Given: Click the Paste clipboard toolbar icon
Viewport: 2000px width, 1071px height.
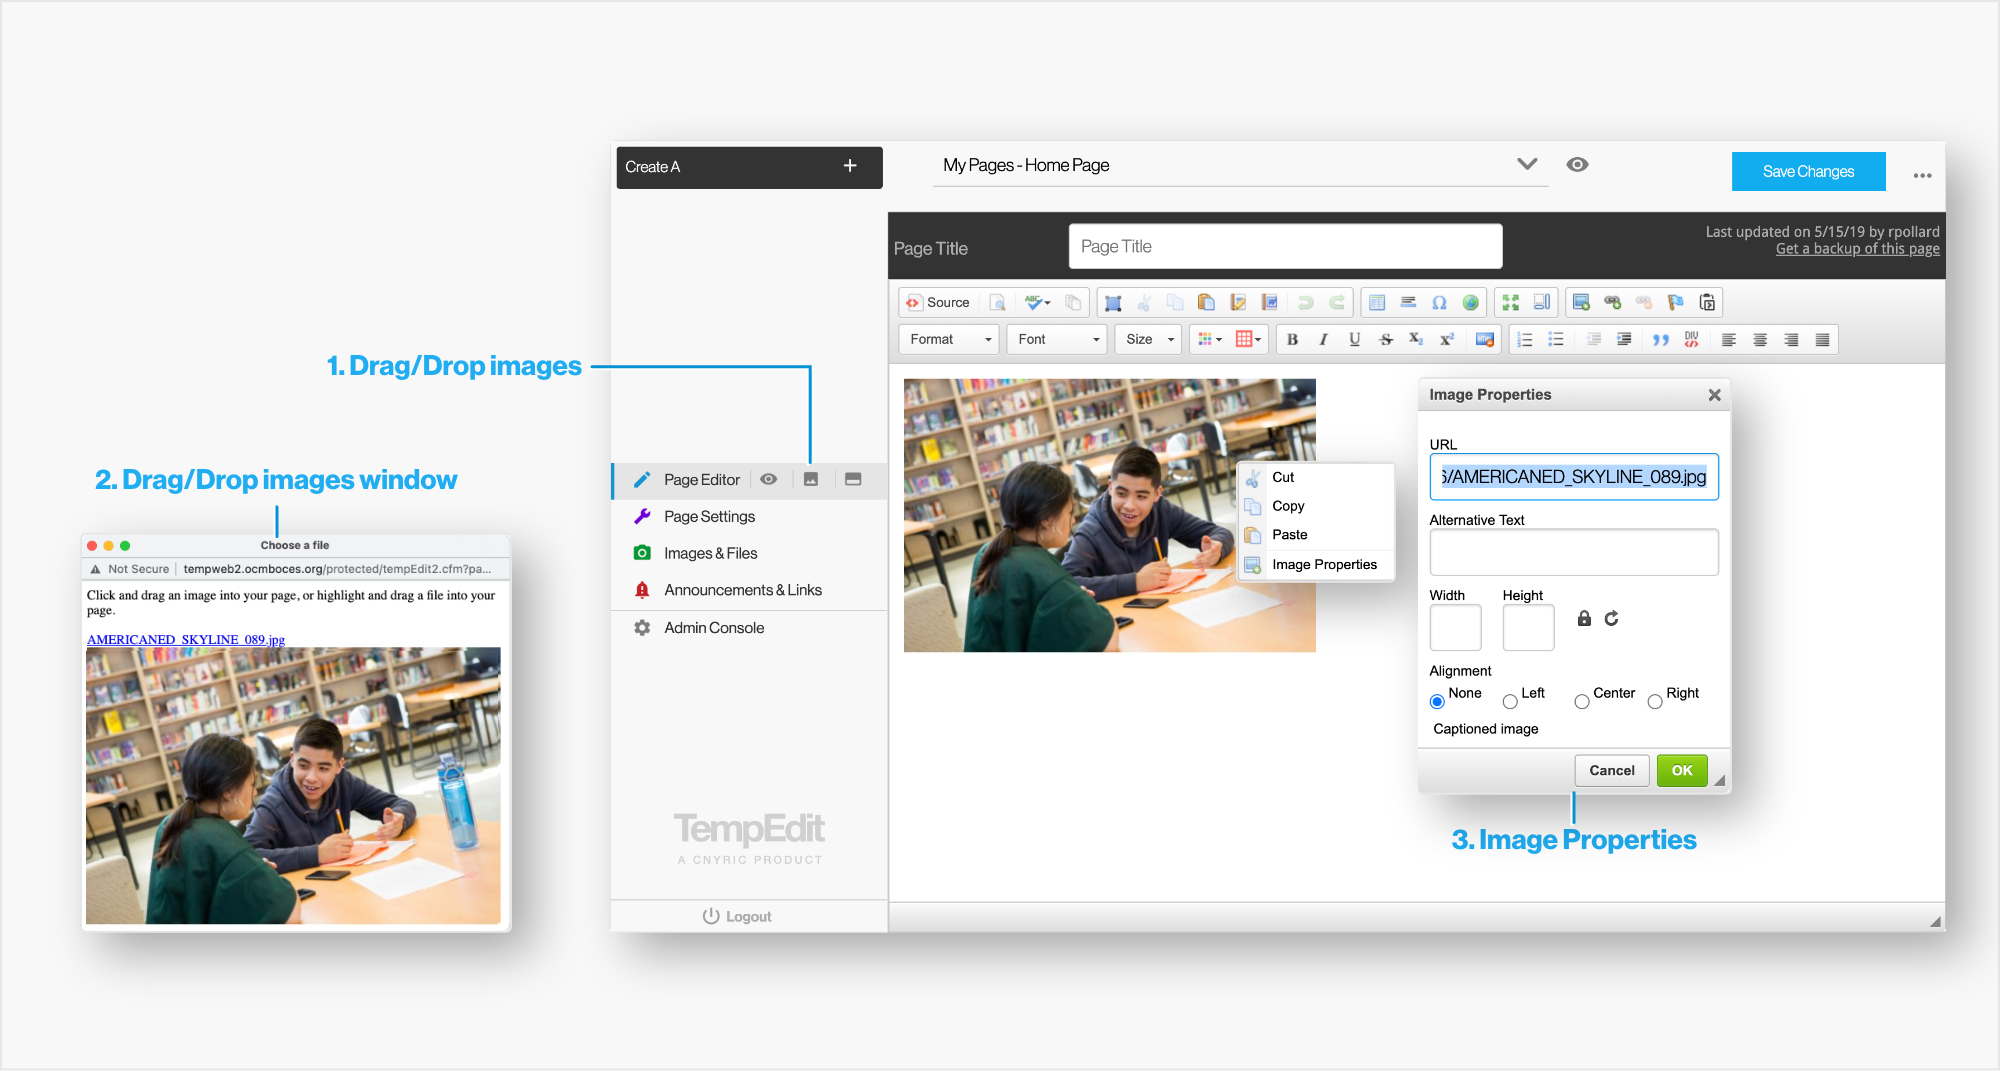Looking at the screenshot, I should [x=1206, y=302].
